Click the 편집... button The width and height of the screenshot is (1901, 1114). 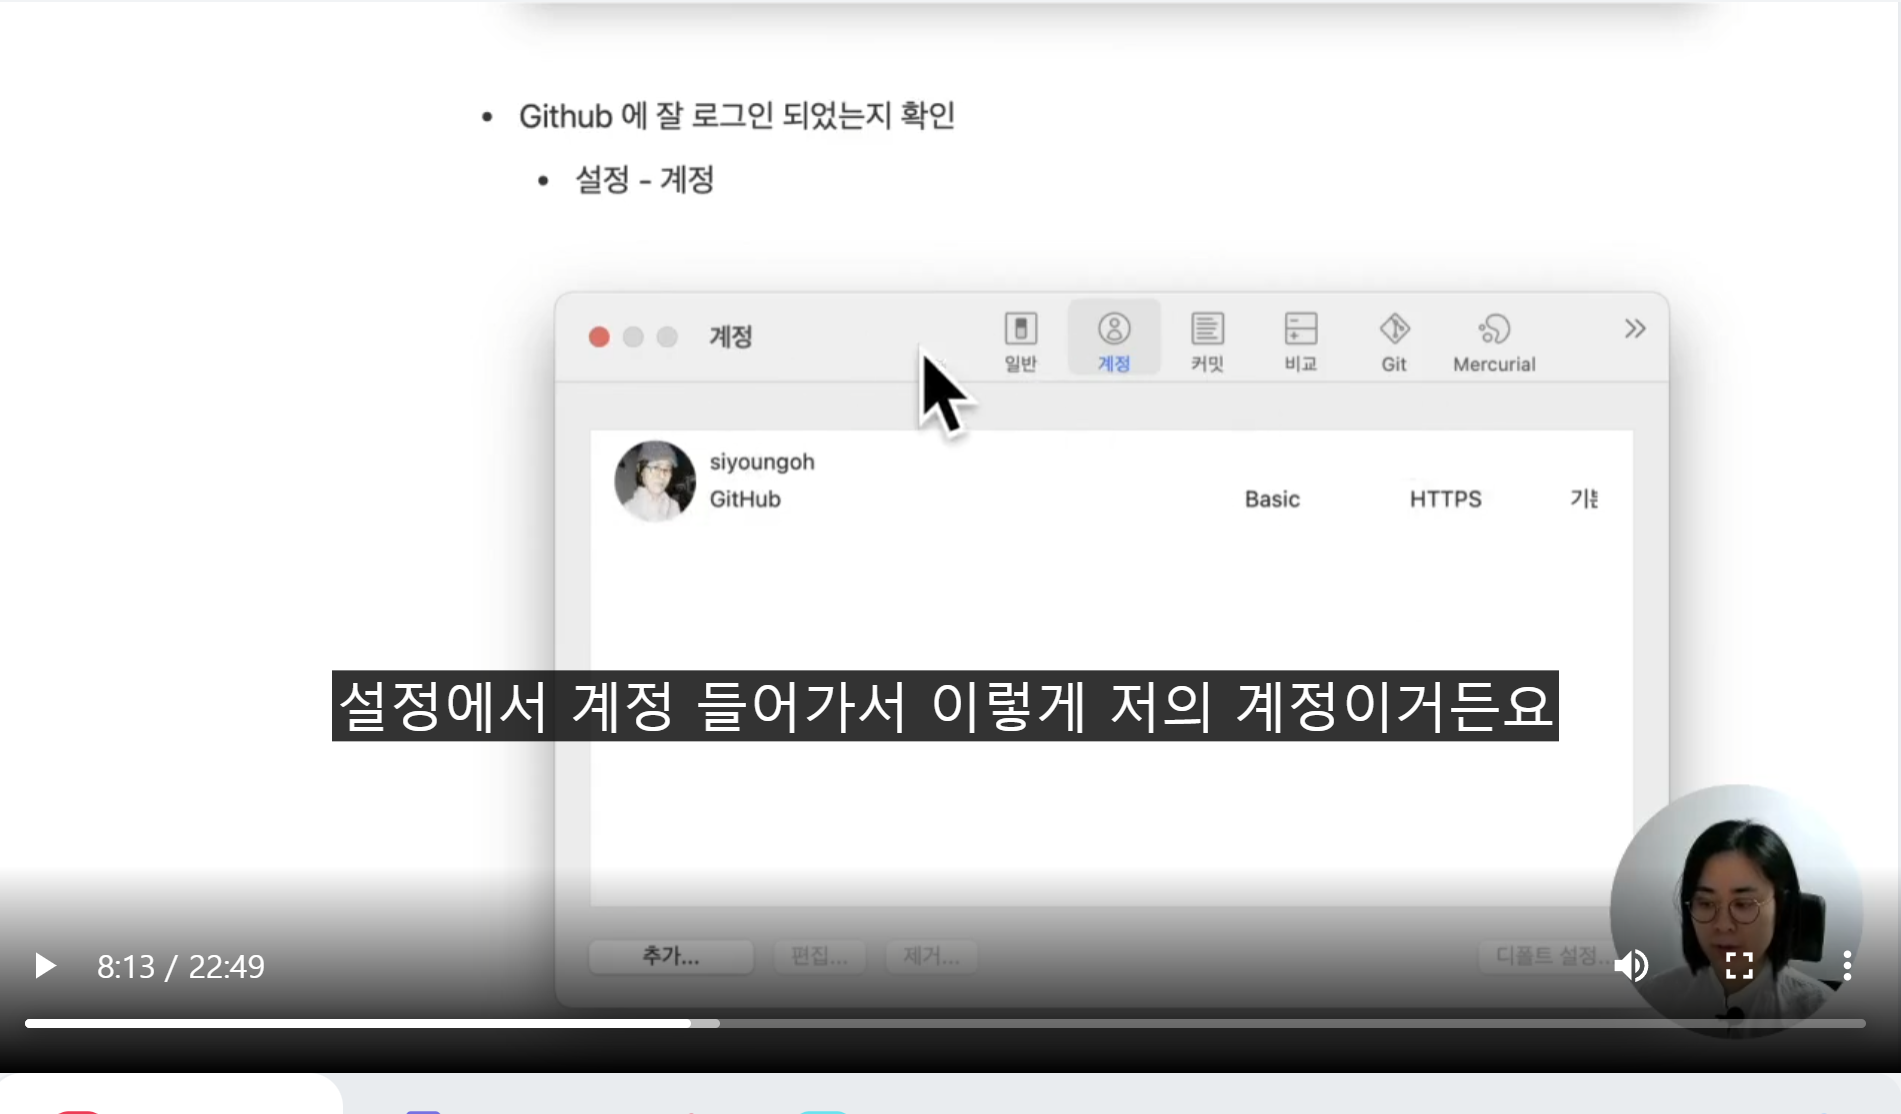[x=819, y=956]
